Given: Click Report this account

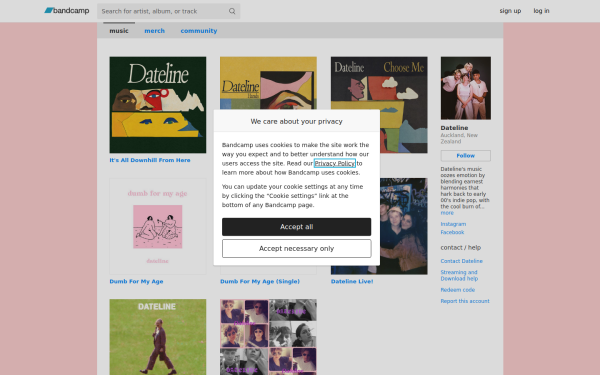Looking at the screenshot, I should 465,301.
